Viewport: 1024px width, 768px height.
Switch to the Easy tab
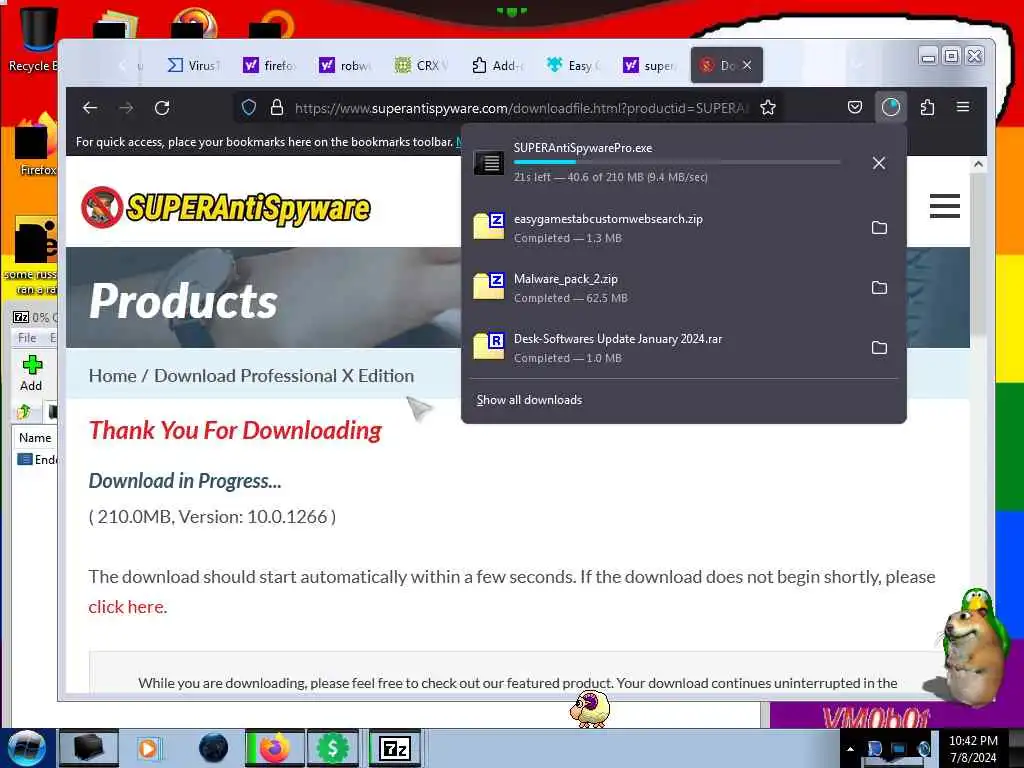coord(573,65)
